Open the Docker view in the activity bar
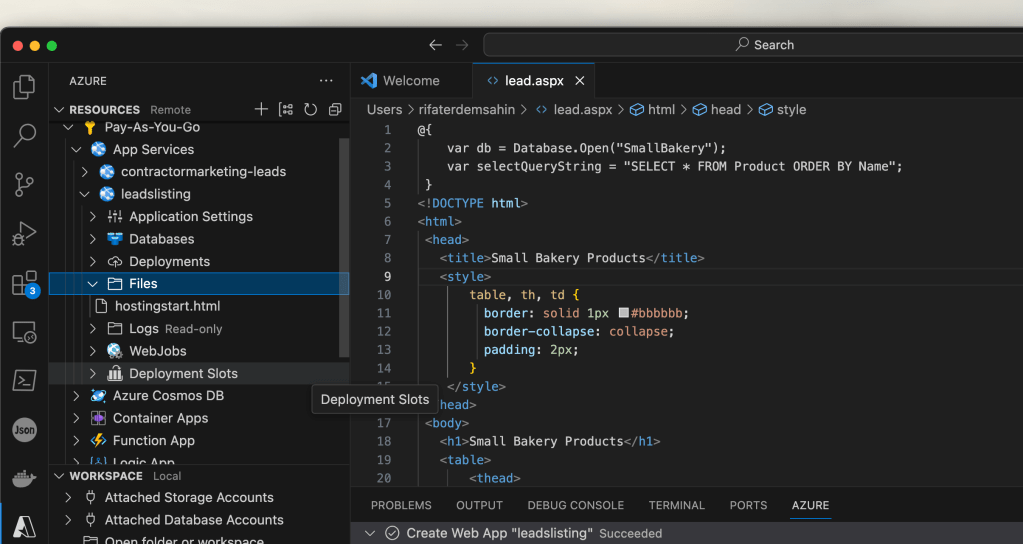The image size is (1023, 544). (x=24, y=479)
